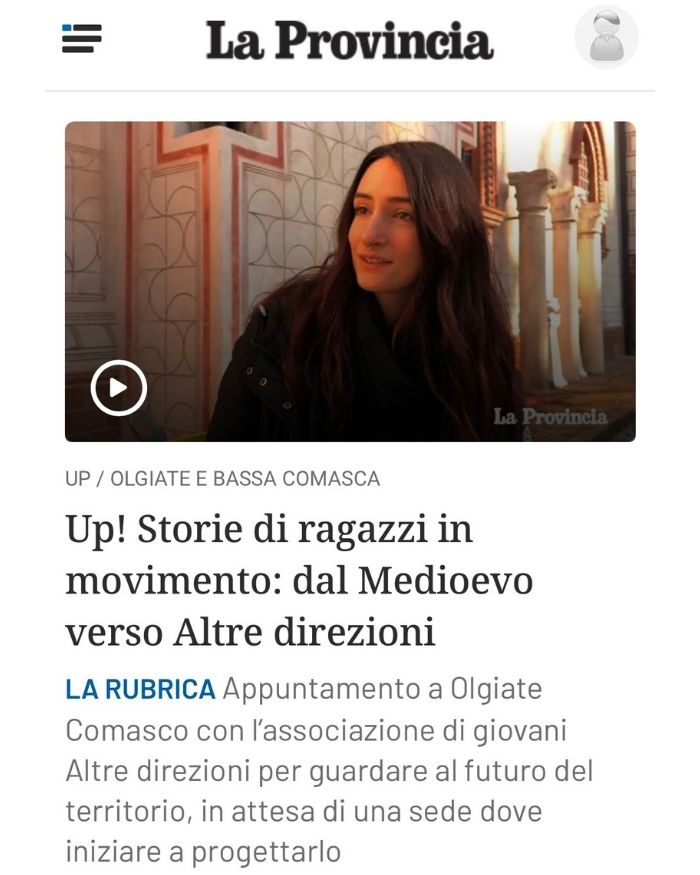
Task: Open the 'Up! Storie di ragazzi in' headline
Action: tap(269, 529)
